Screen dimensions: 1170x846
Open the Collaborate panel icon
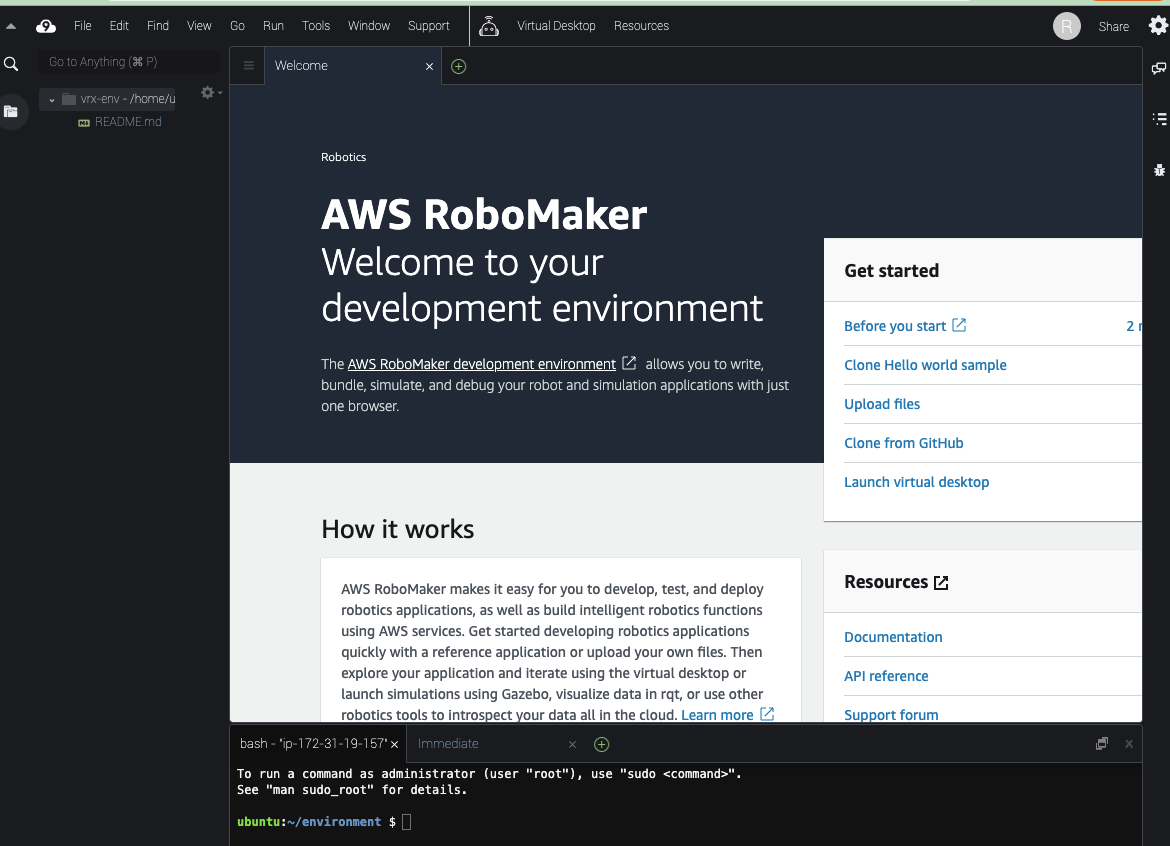coord(1158,69)
